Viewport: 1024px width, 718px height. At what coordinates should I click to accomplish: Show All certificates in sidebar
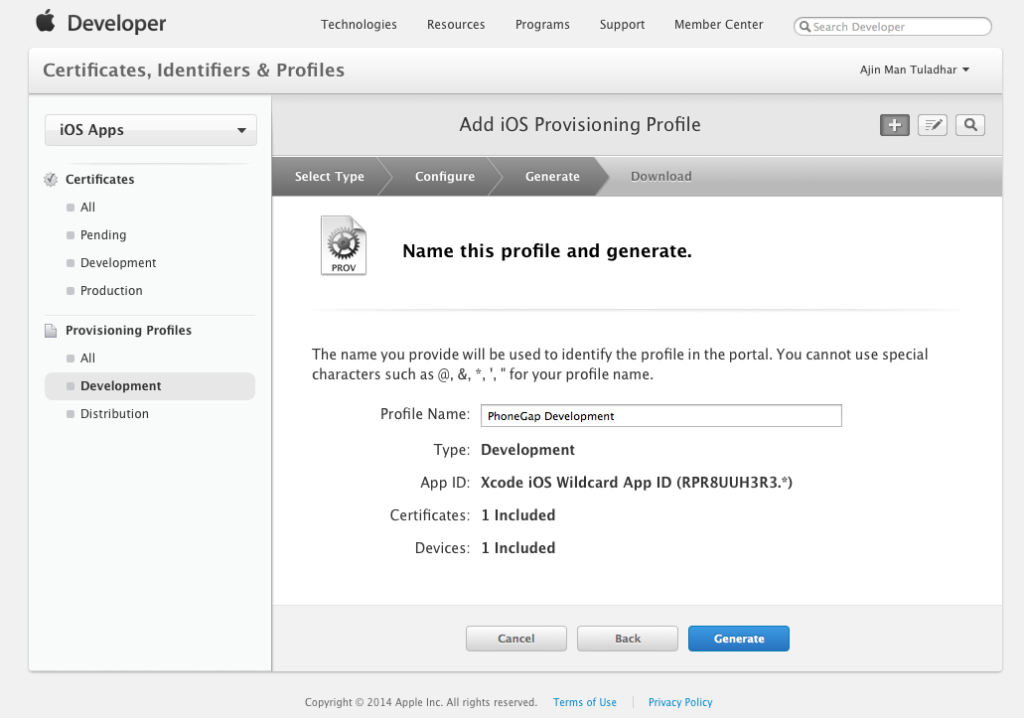(x=88, y=207)
